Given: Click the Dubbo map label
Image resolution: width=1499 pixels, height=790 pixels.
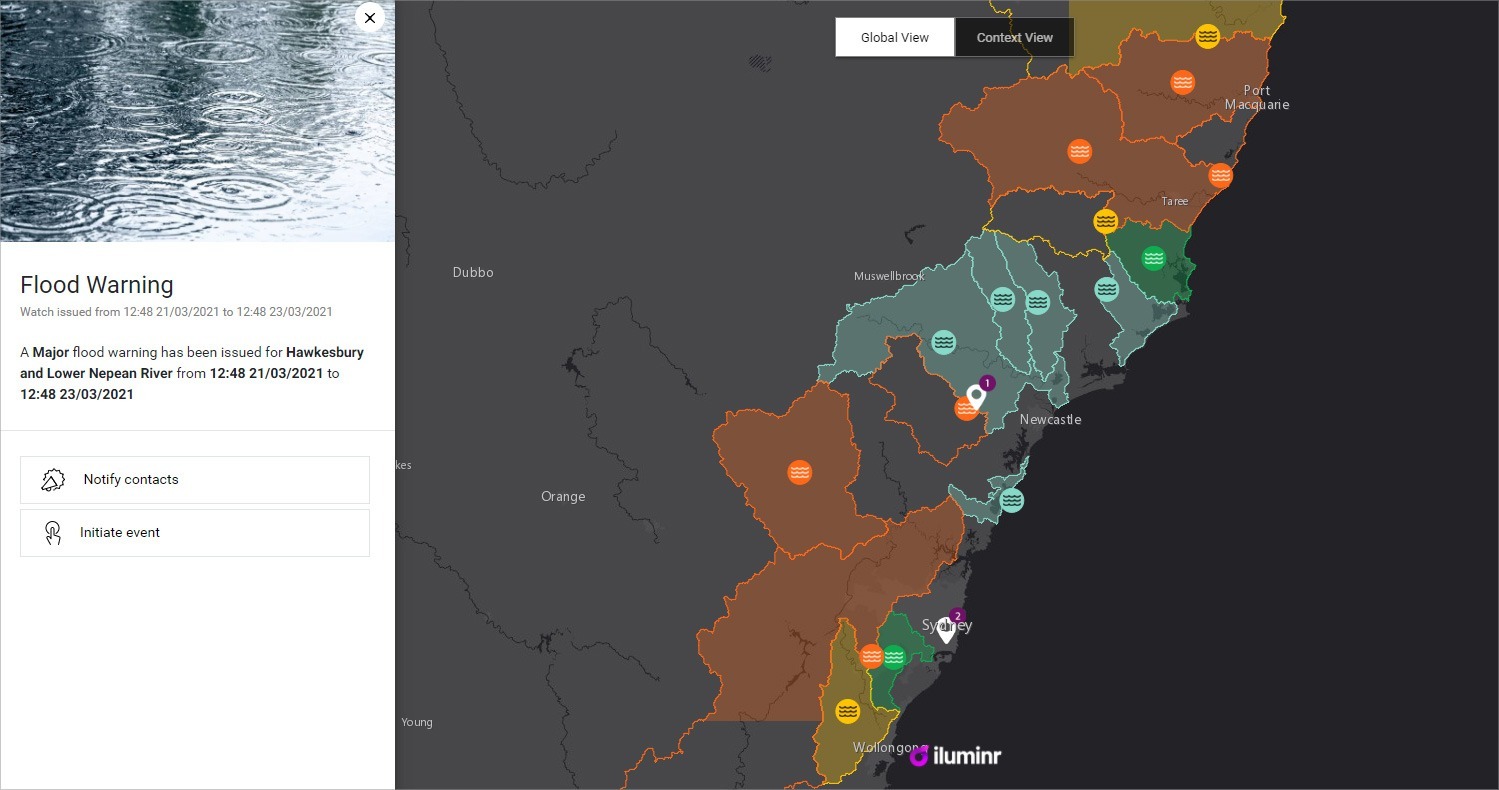Looking at the screenshot, I should coord(473,272).
